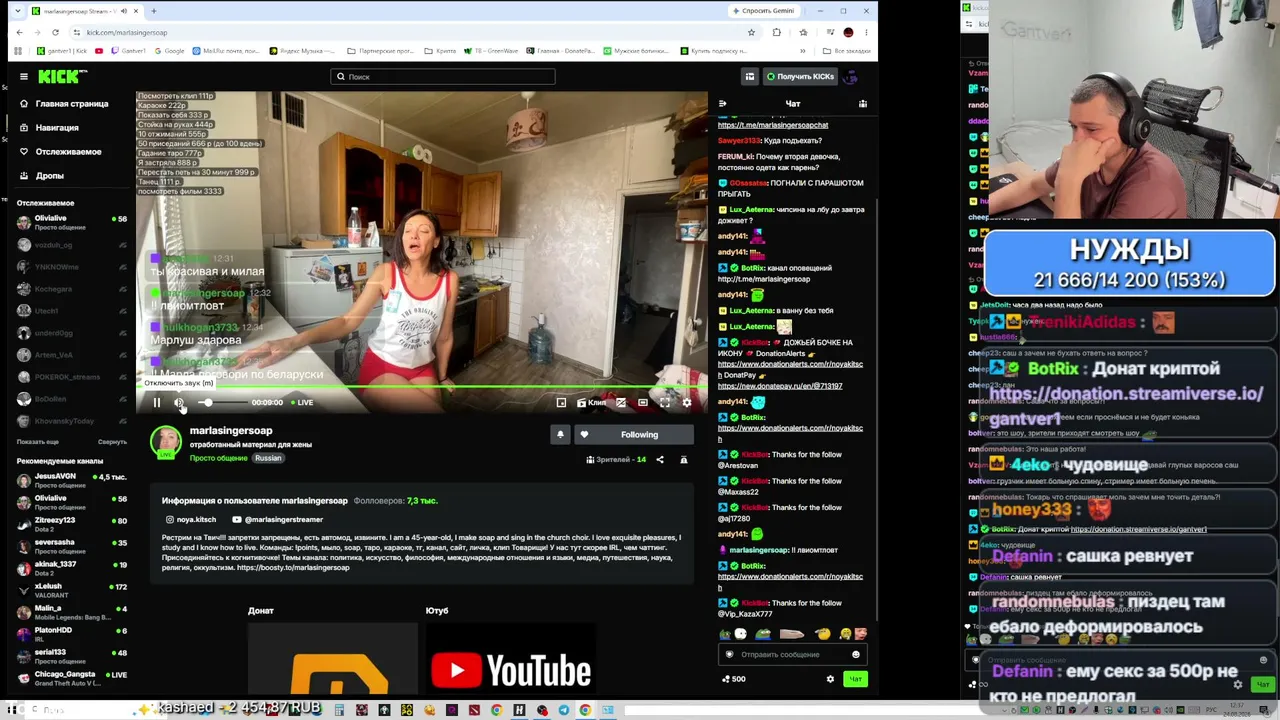Open noya.kitsch Instagram link

[x=190, y=520]
